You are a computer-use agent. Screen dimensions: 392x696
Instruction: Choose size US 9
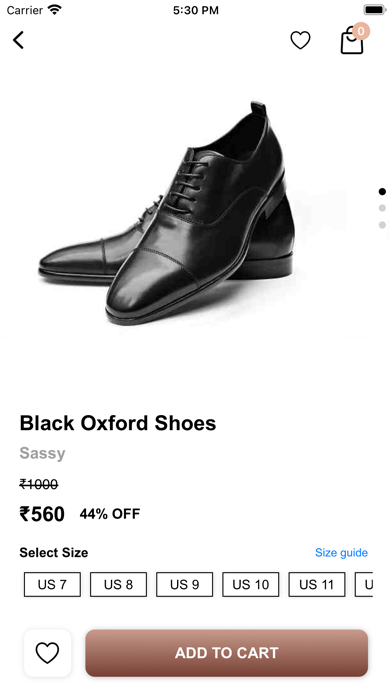point(185,584)
